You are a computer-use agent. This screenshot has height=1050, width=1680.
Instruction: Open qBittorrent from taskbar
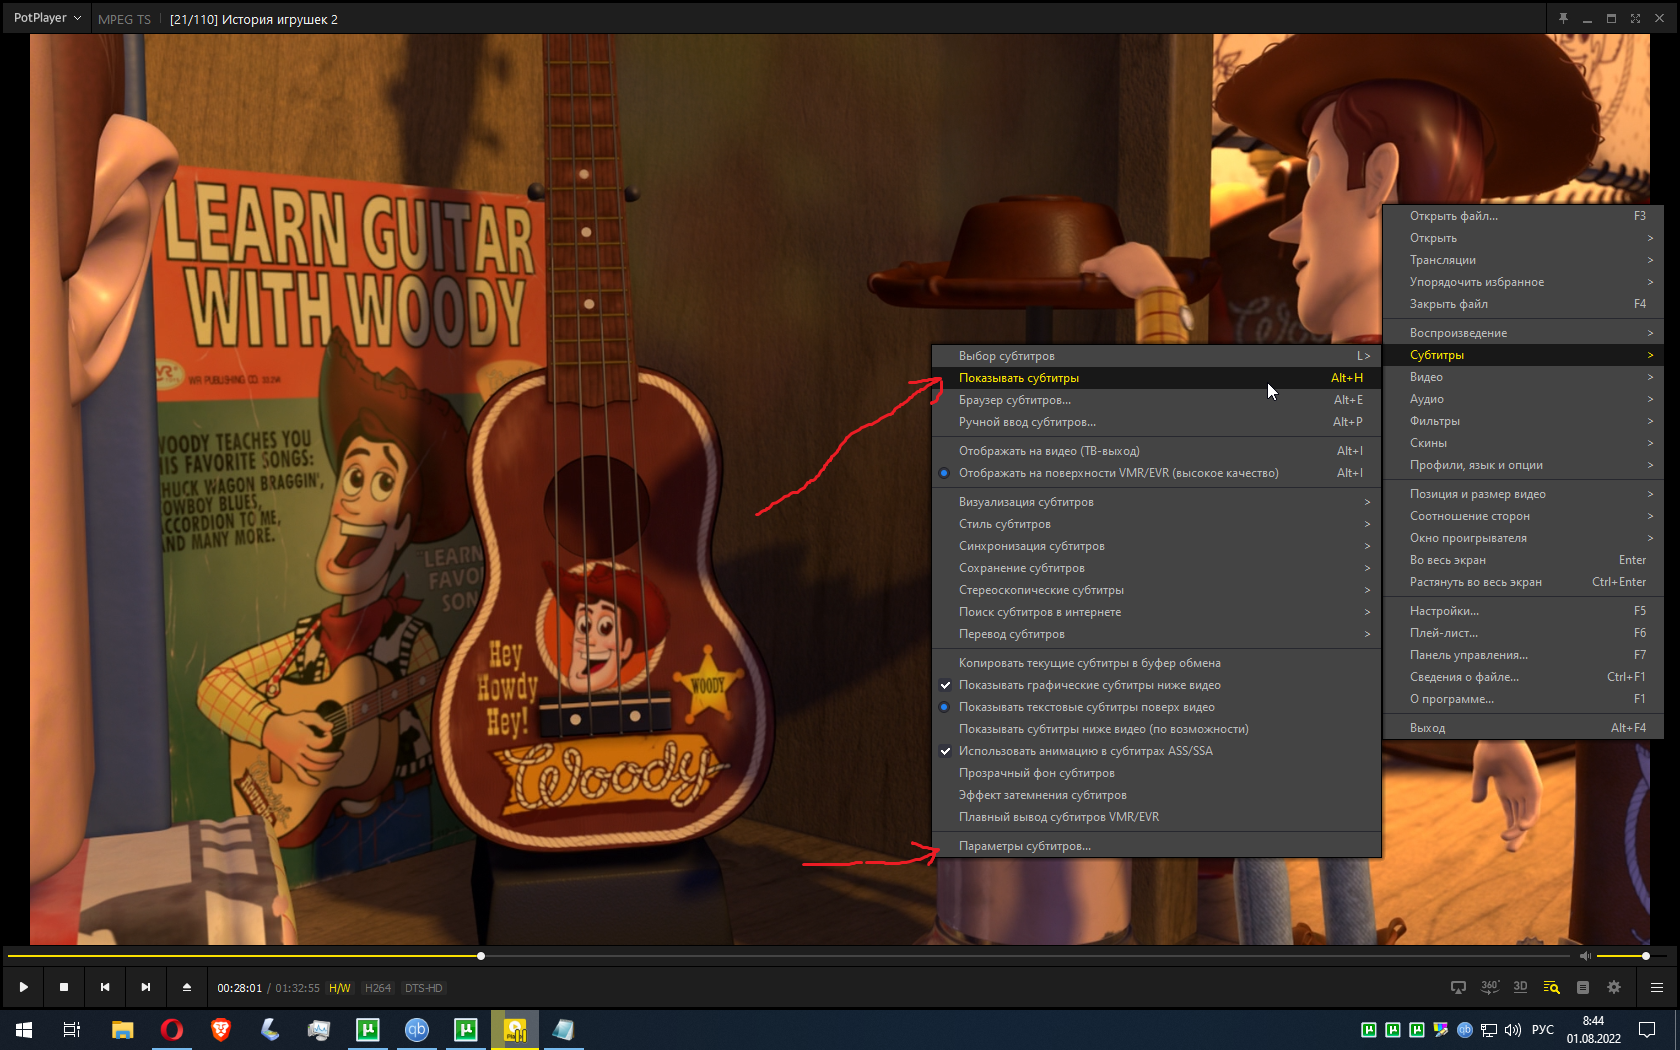pyautogui.click(x=417, y=1030)
